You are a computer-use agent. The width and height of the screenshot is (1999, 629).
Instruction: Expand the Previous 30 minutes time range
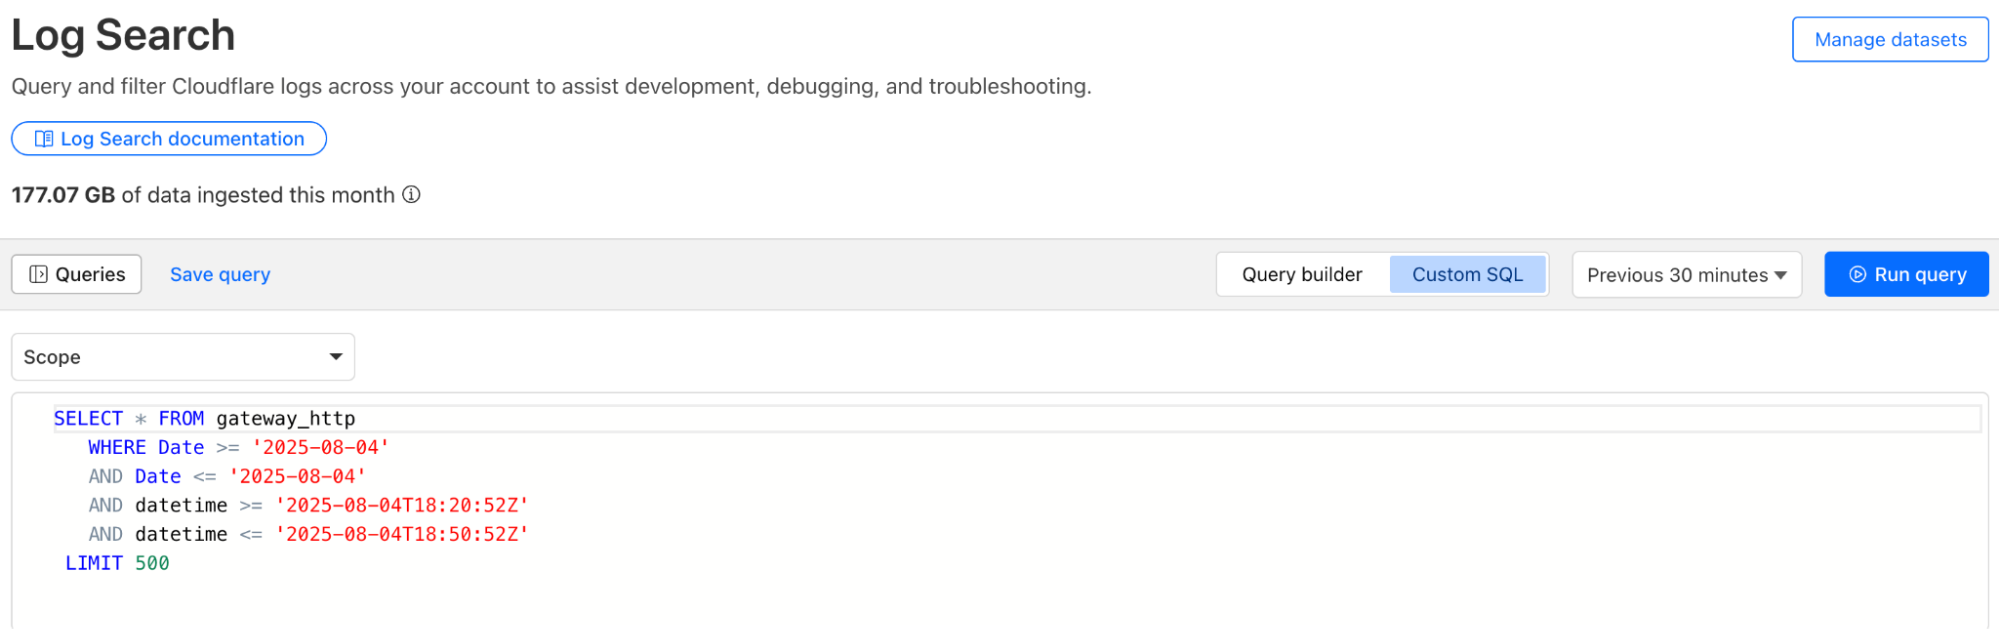click(1686, 275)
